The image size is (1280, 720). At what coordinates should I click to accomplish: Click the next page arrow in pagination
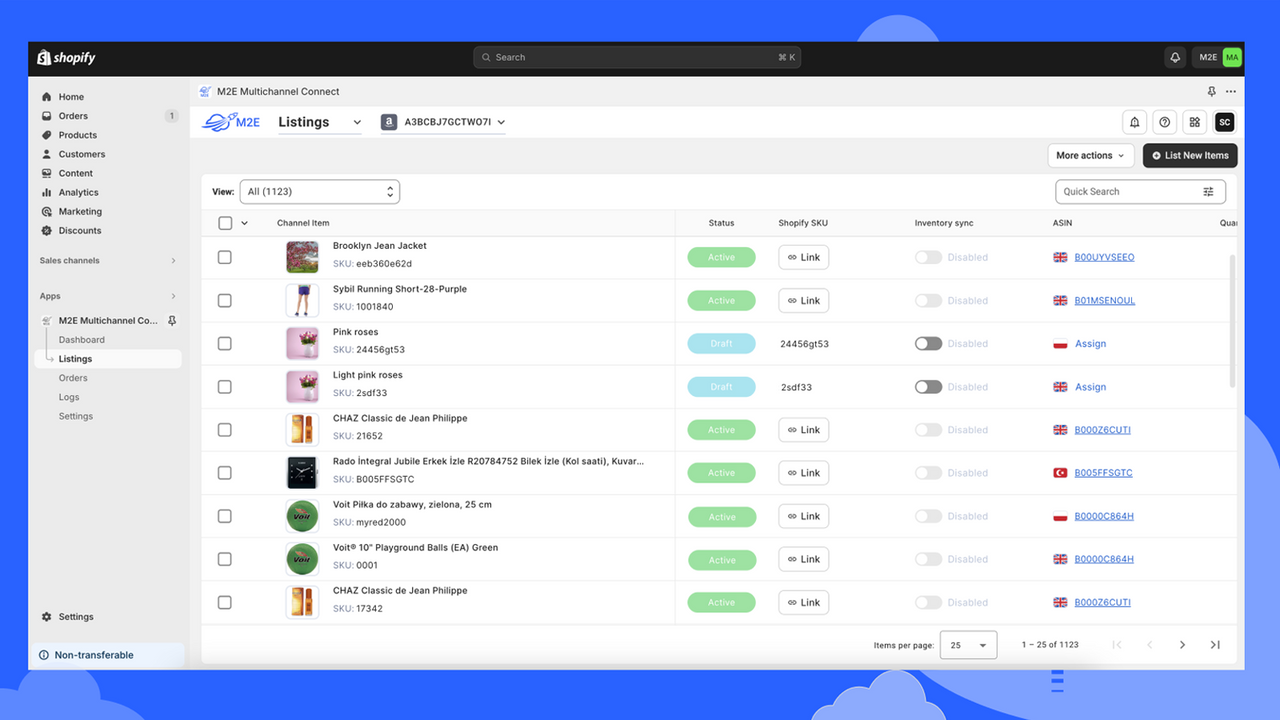click(1182, 644)
